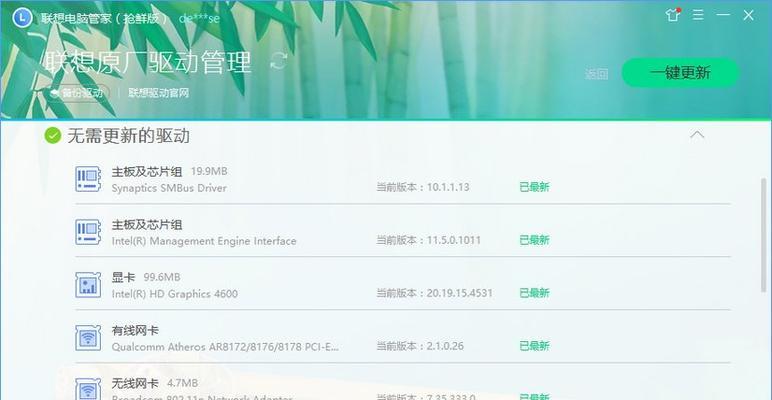Open the skin theme shirt icon
The height and width of the screenshot is (400, 772).
point(673,15)
